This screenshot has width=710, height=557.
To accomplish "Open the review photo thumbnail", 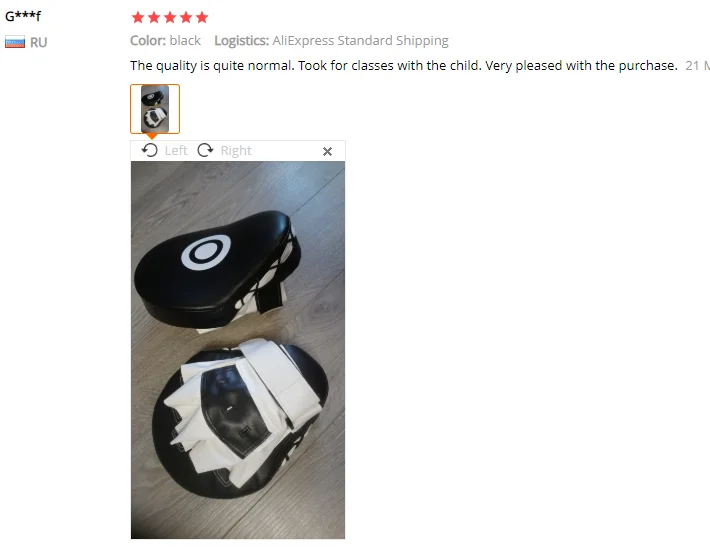I will click(x=155, y=109).
